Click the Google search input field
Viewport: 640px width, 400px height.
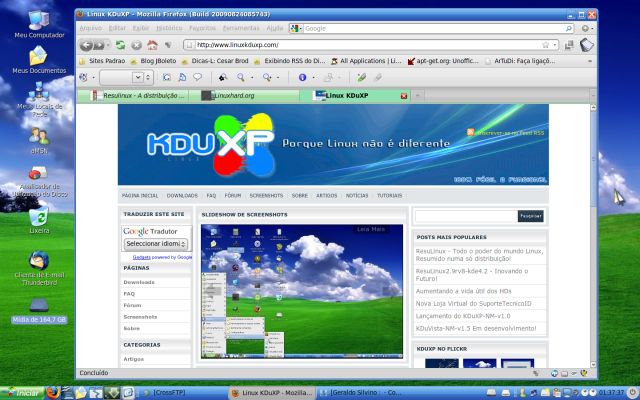click(433, 29)
